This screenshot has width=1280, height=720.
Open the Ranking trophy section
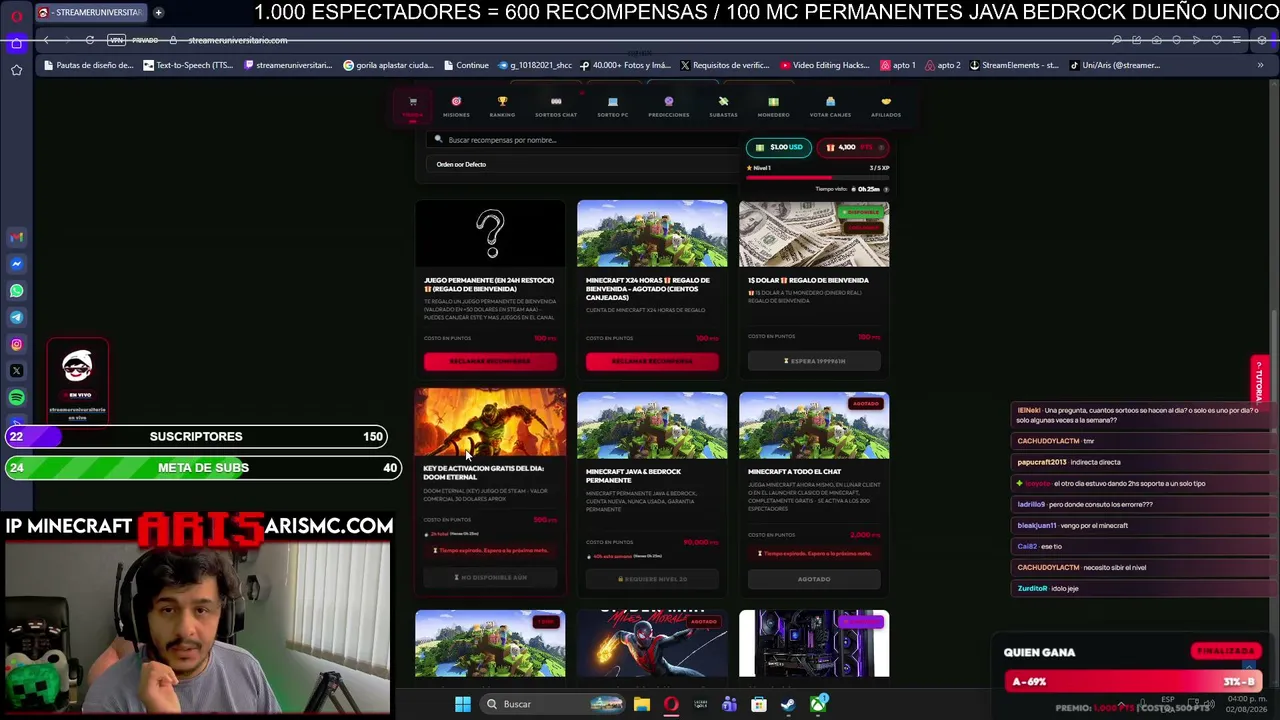(502, 107)
